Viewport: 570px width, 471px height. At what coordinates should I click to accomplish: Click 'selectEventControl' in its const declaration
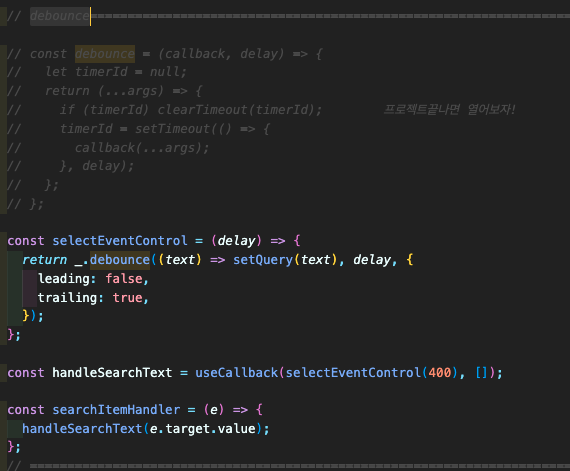click(120, 241)
